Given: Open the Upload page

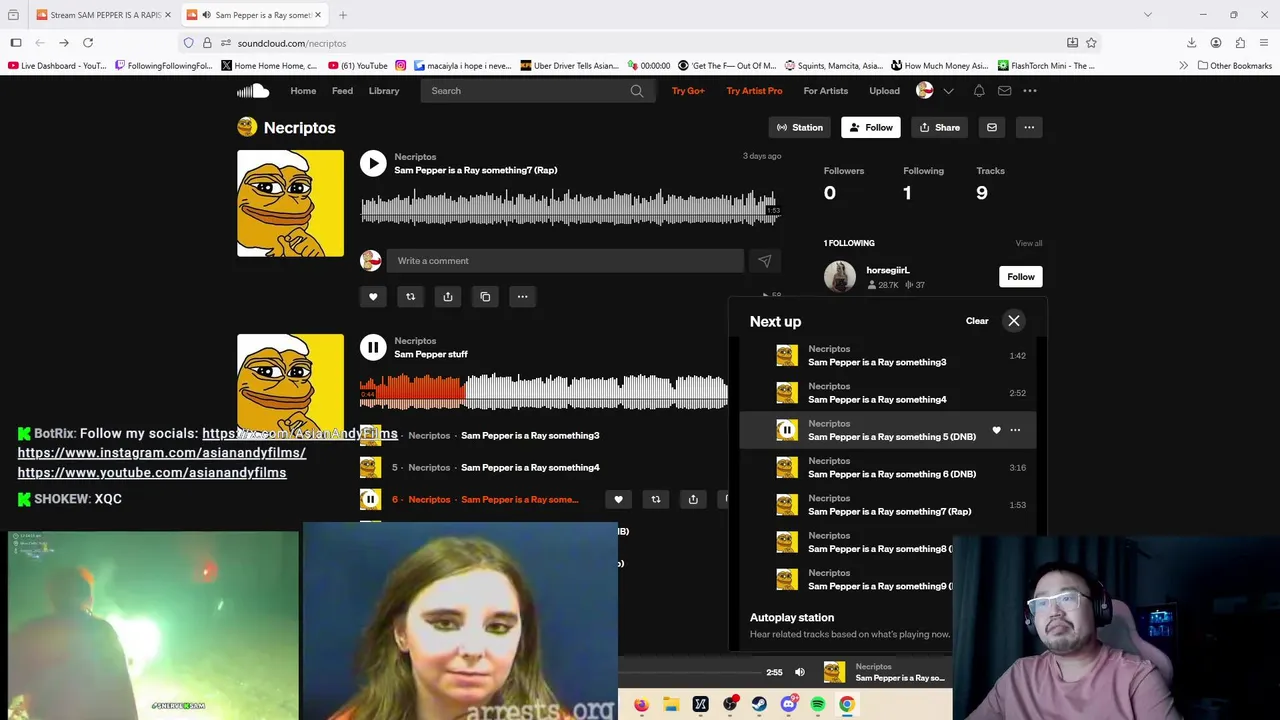Looking at the screenshot, I should pyautogui.click(x=884, y=91).
